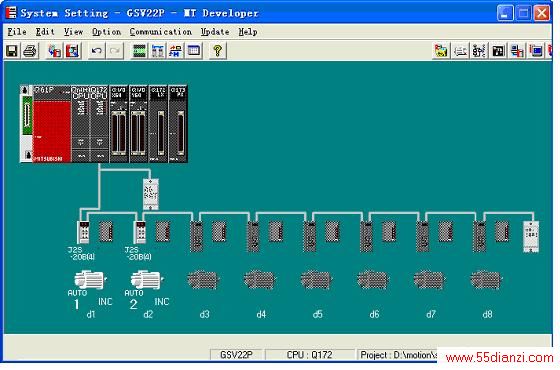Image resolution: width=560 pixels, height=370 pixels.
Task: Click the rightmost terminal unit after d8
Action: pos(531,236)
